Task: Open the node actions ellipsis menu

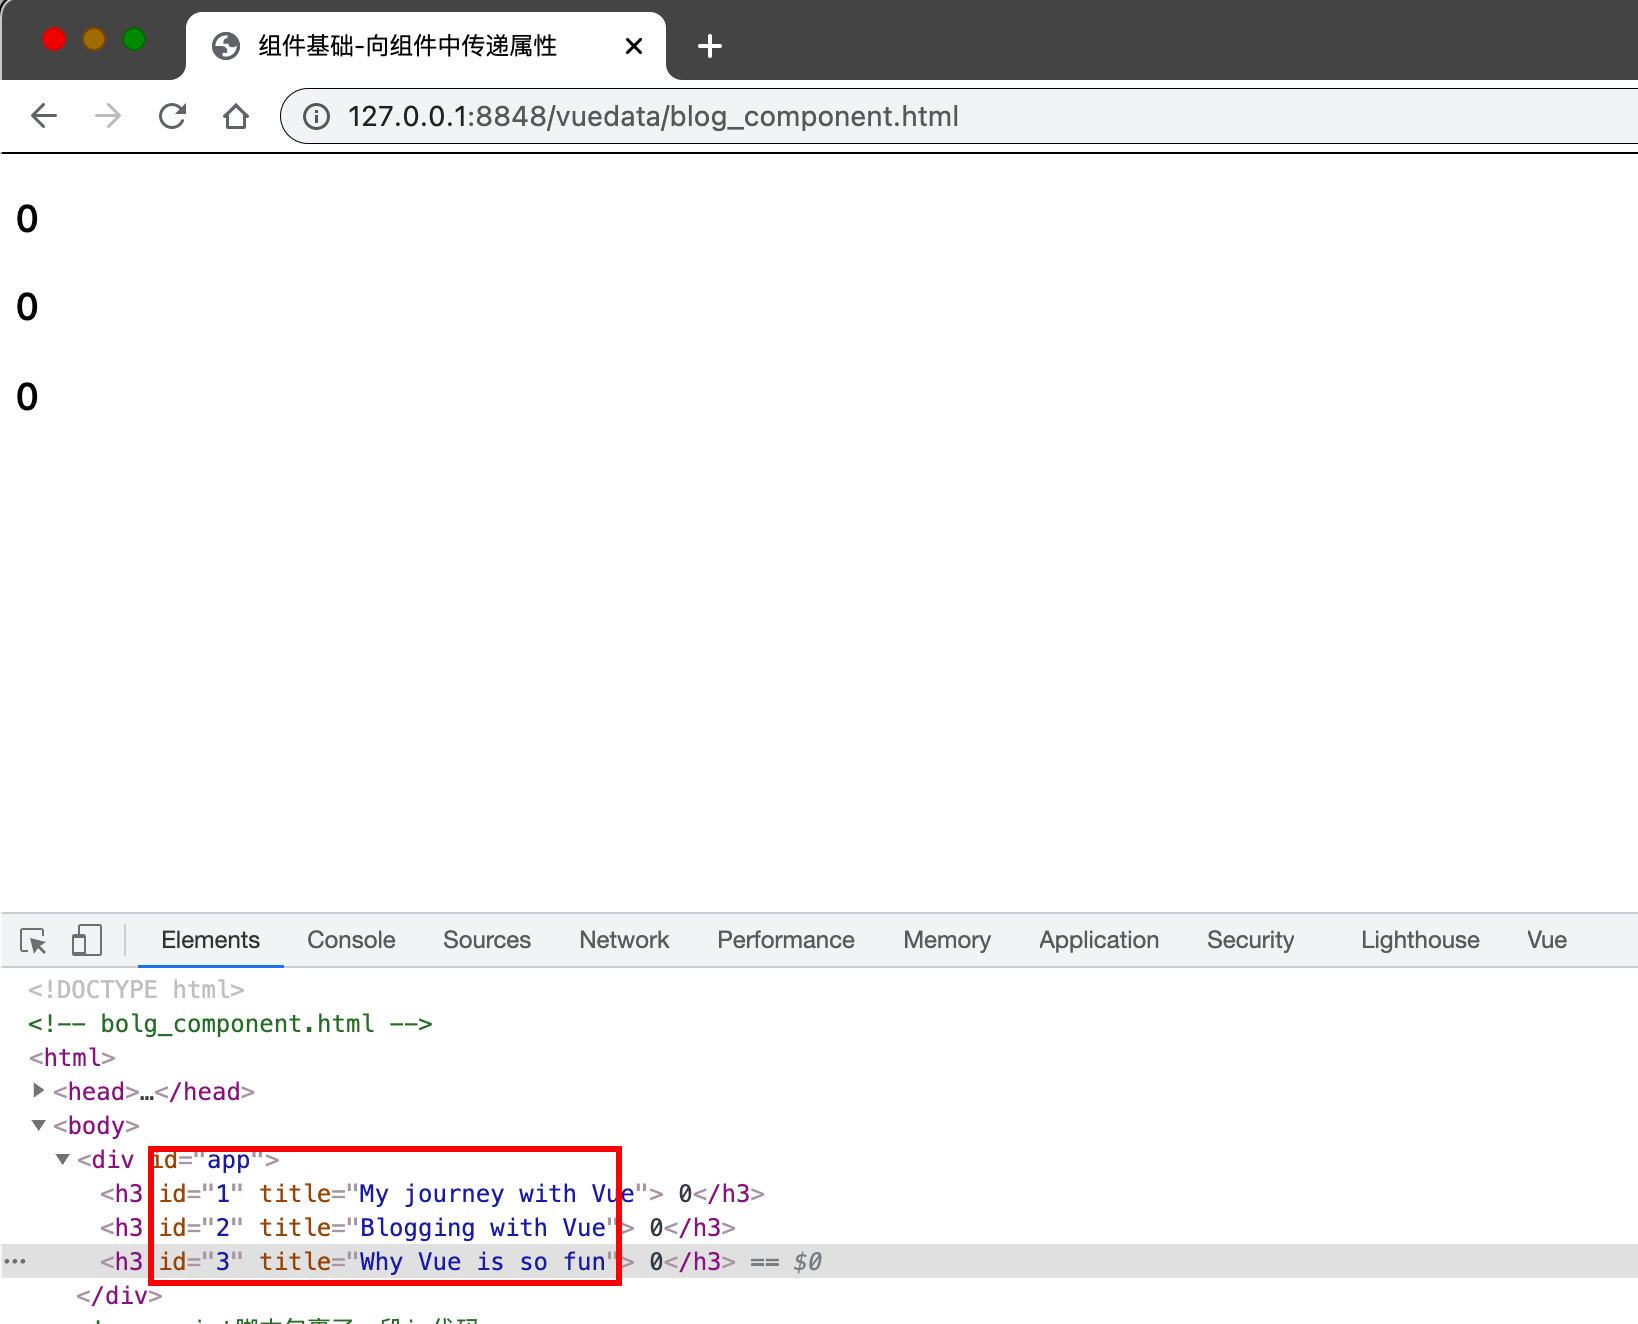Action: tap(15, 1261)
